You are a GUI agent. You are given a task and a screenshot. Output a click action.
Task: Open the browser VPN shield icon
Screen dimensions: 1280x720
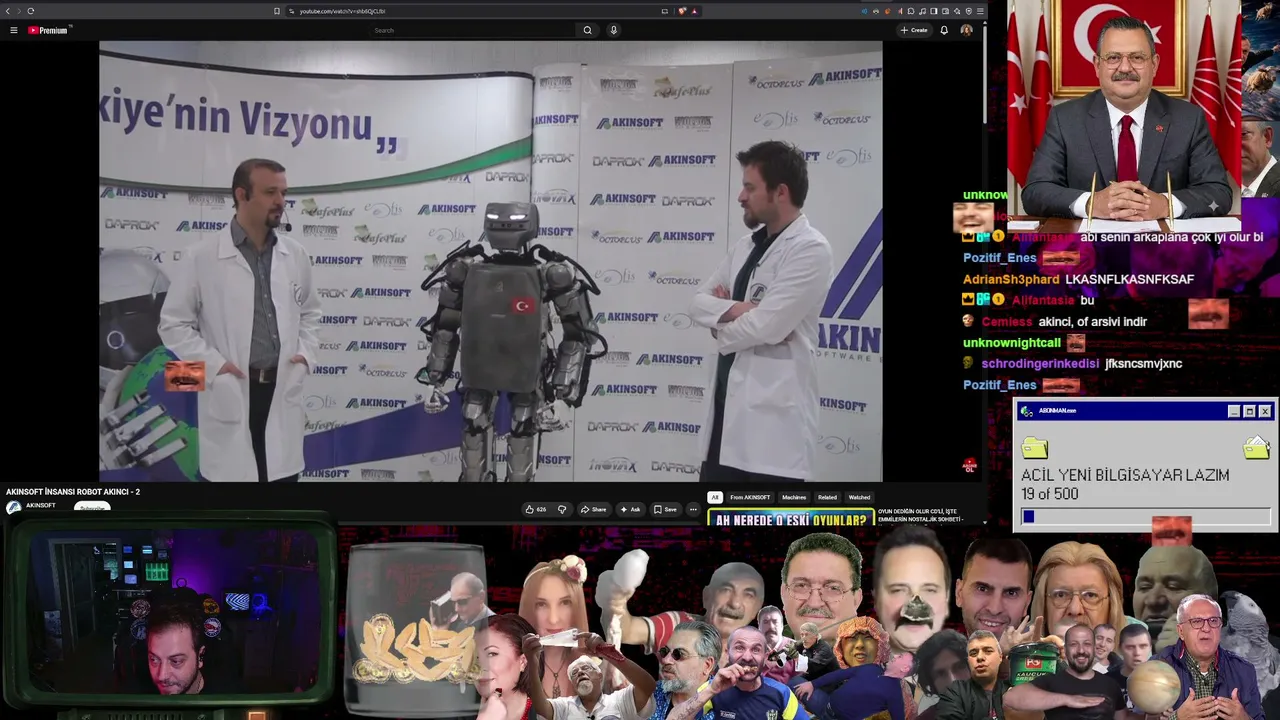tap(968, 11)
